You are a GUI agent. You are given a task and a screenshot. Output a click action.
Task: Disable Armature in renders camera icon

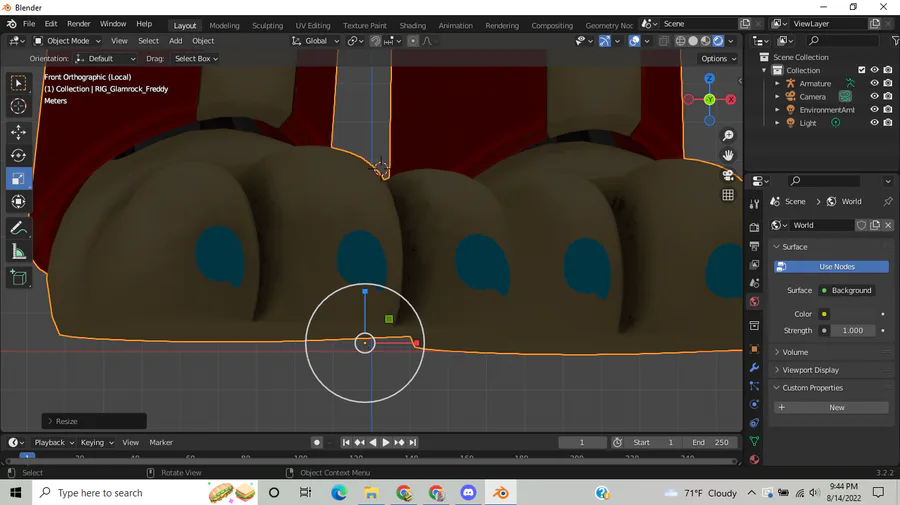(x=888, y=83)
